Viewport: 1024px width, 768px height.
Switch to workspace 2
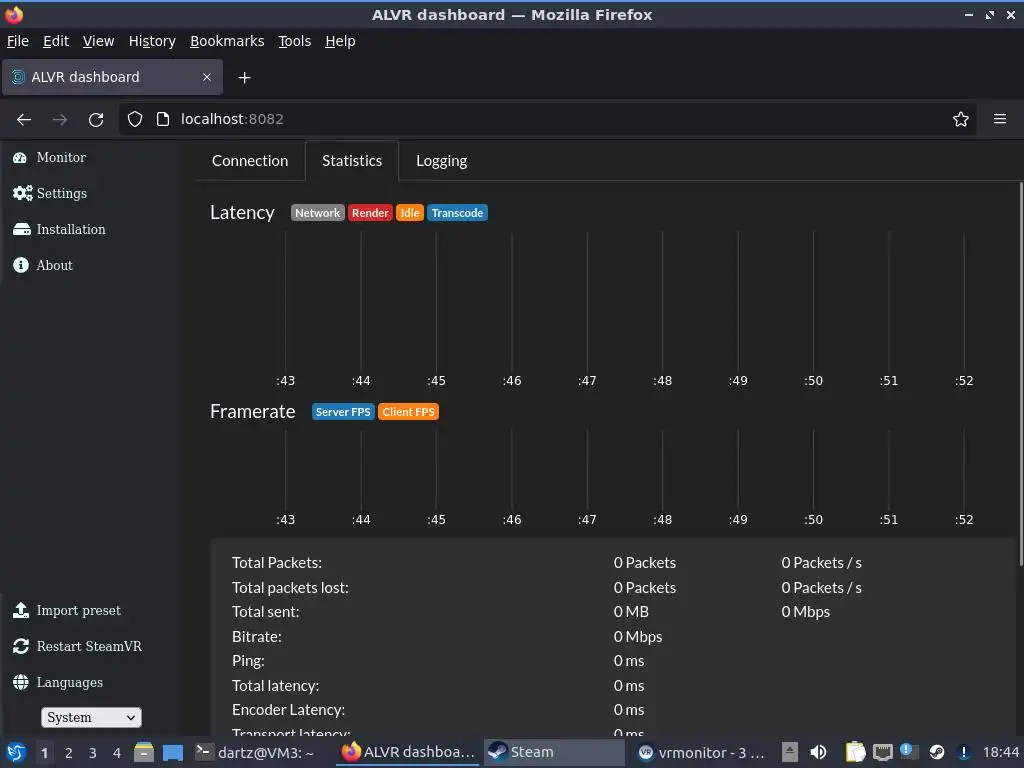68,753
